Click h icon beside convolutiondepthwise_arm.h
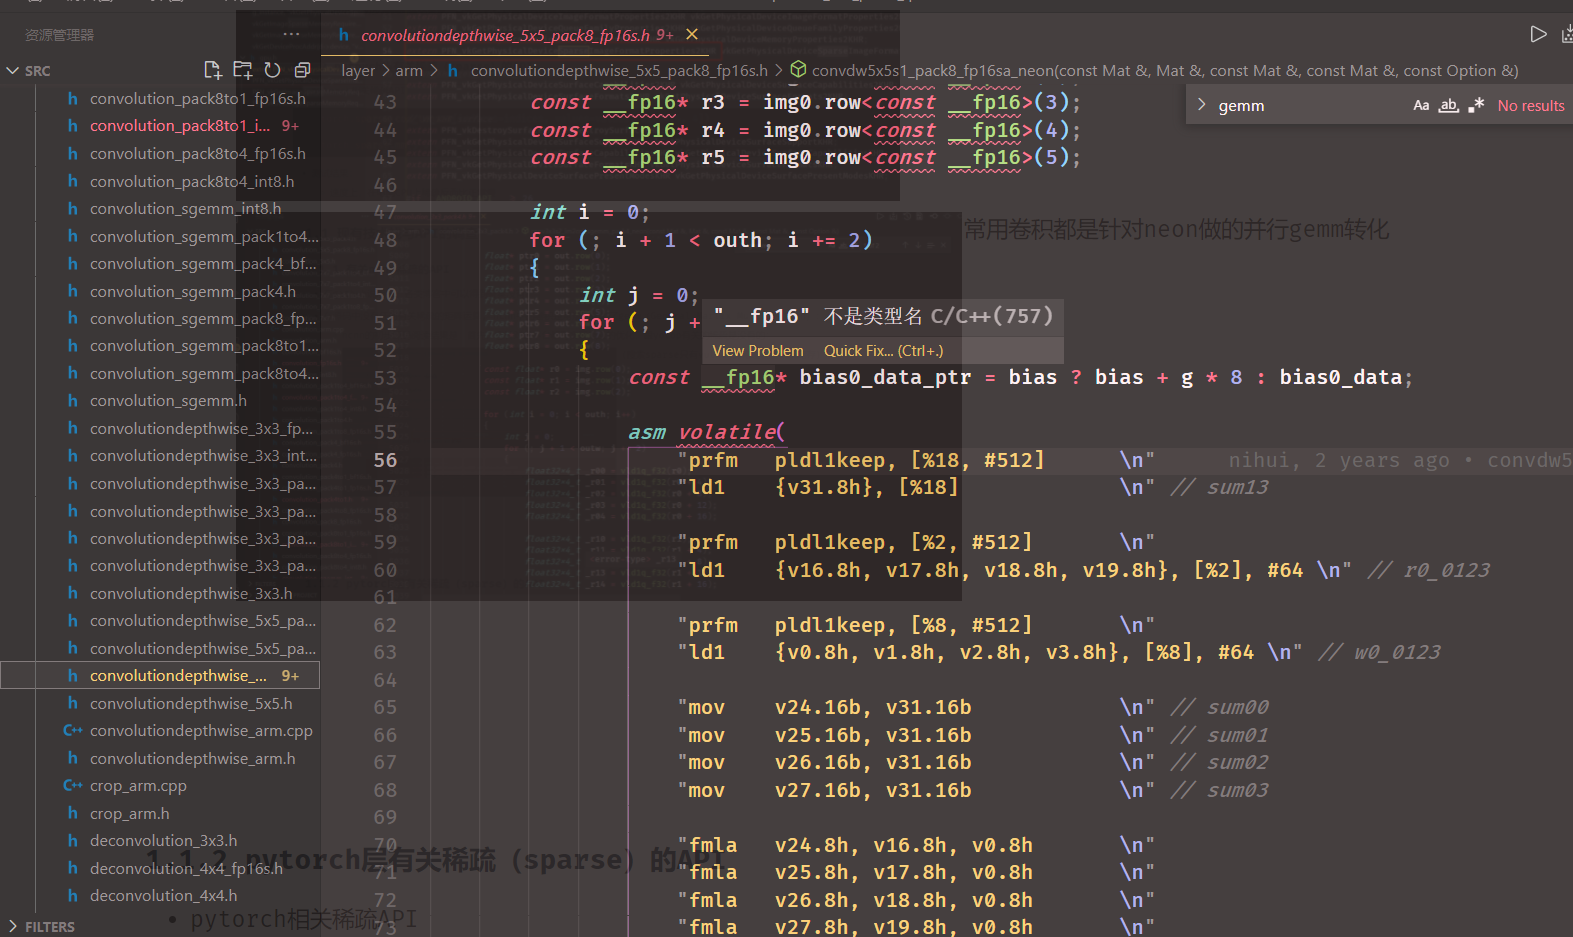This screenshot has height=937, width=1573. point(72,758)
